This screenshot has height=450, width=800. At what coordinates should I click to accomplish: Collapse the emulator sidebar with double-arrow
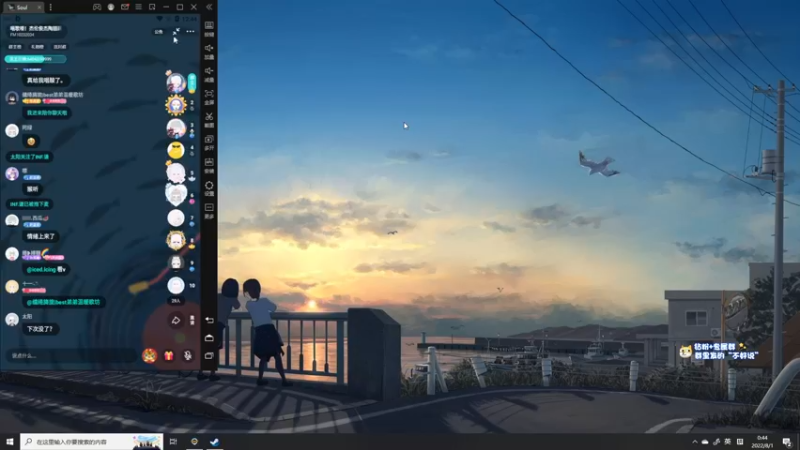[209, 7]
